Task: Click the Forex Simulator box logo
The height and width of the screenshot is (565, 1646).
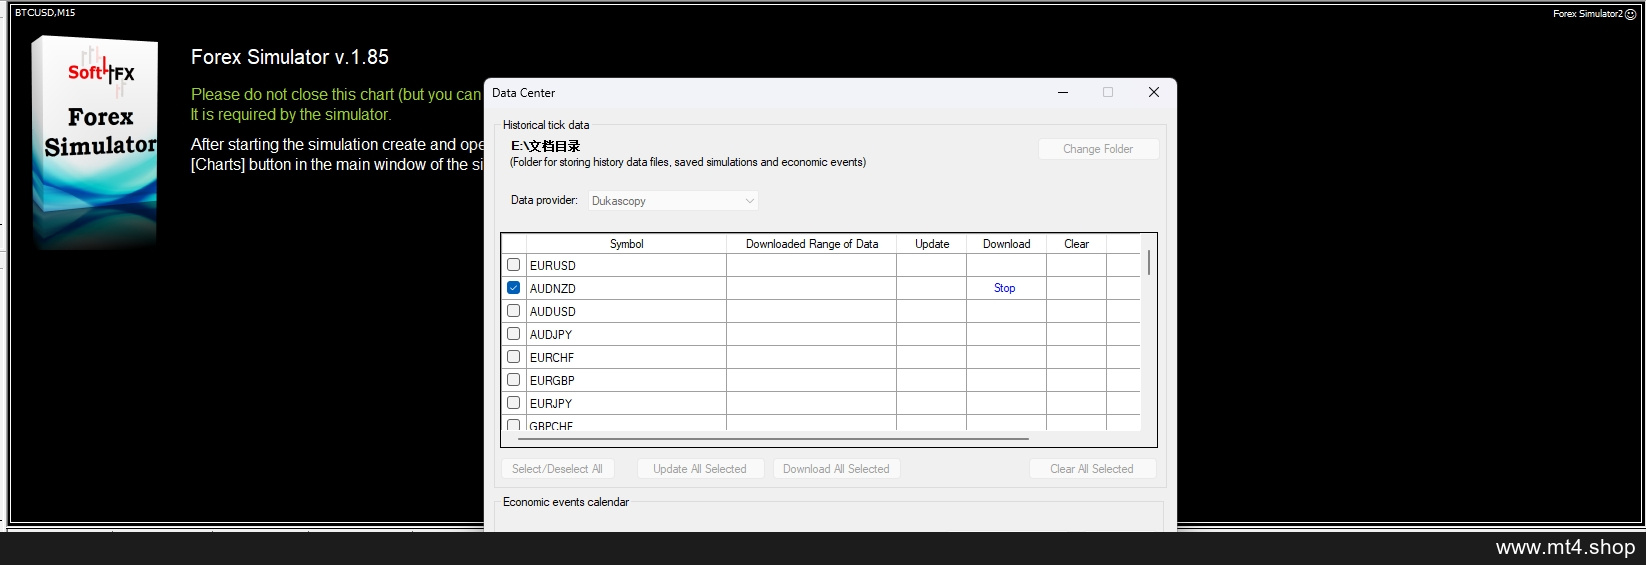Action: click(95, 143)
